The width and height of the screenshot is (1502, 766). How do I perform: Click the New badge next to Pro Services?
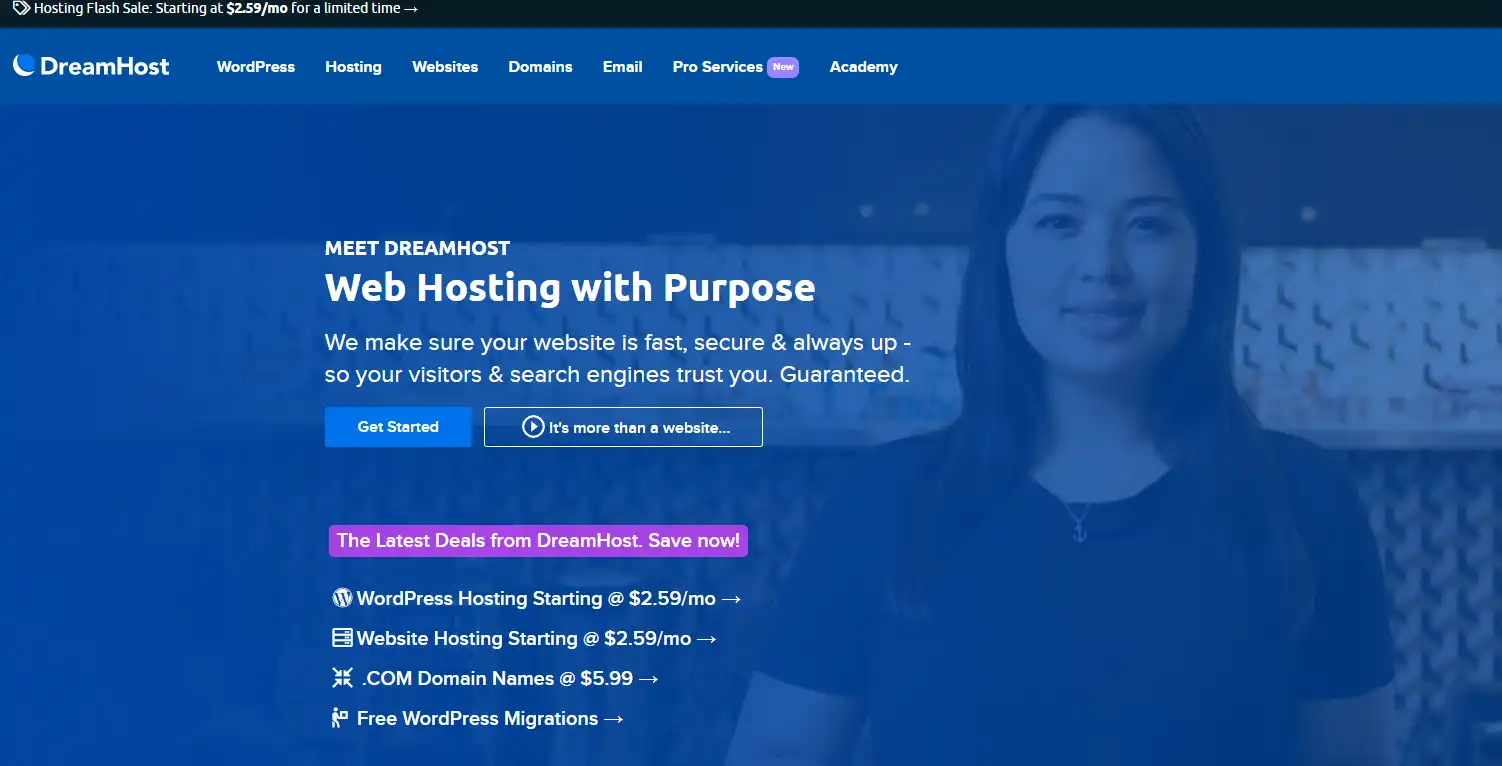(783, 67)
